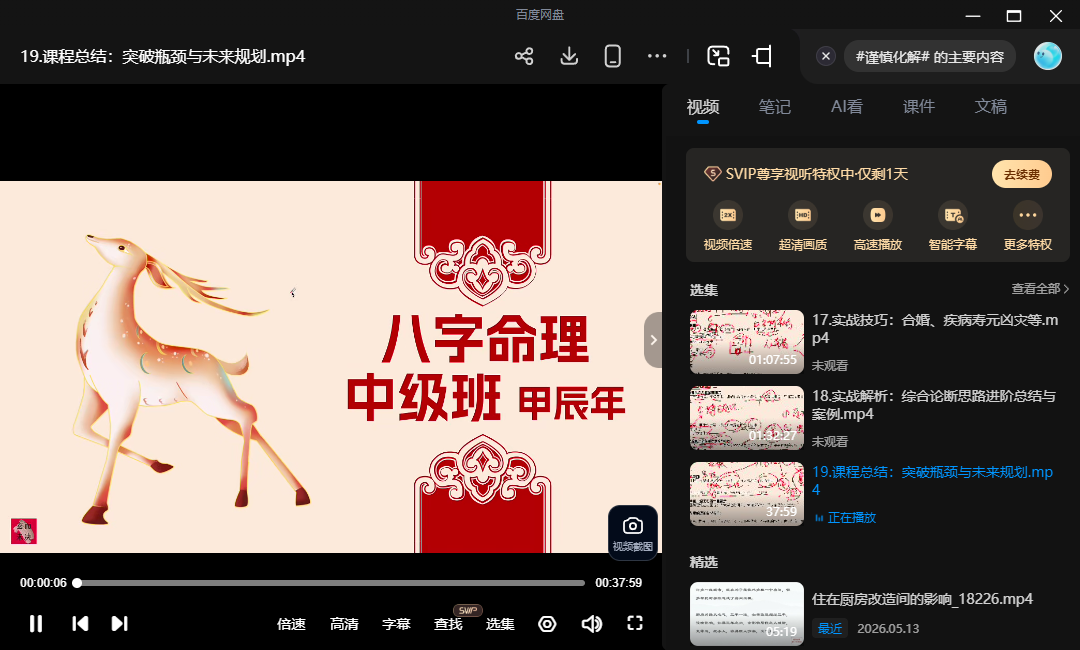Click the mini-window picture-in-picture icon

point(718,56)
